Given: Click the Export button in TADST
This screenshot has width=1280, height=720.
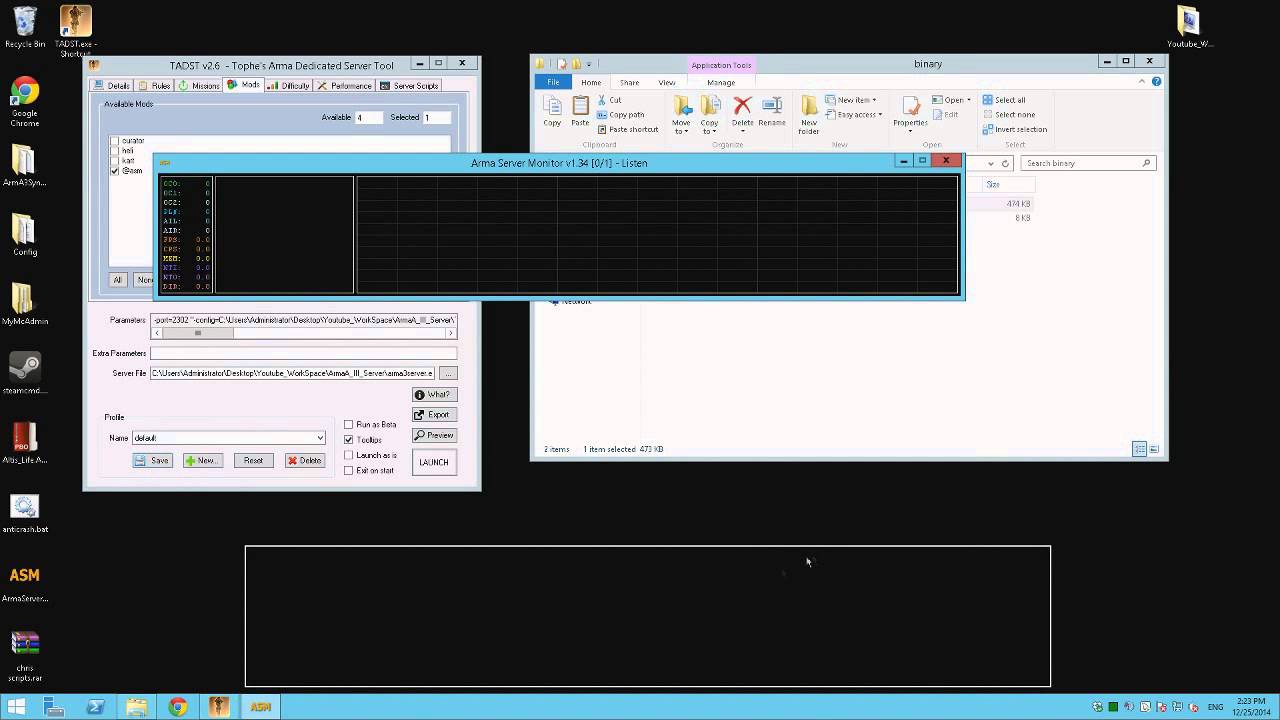Looking at the screenshot, I should tap(434, 415).
